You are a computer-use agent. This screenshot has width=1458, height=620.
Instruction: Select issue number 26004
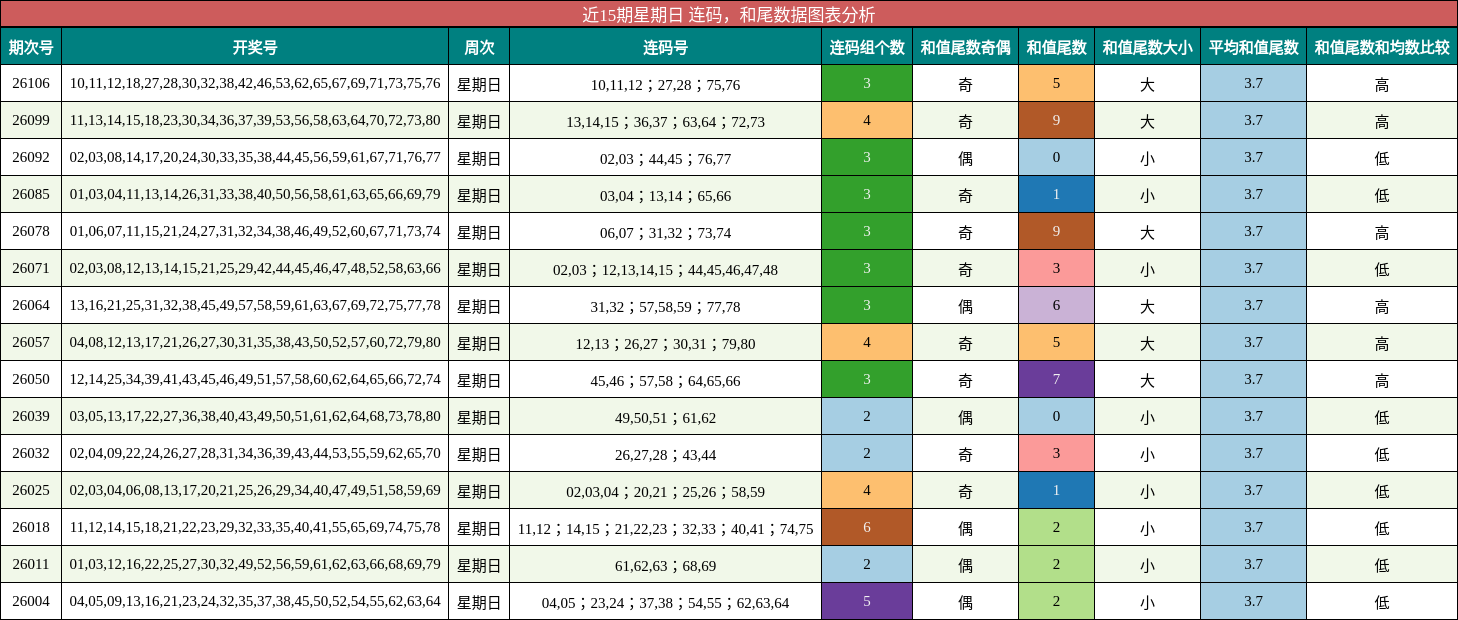click(31, 601)
